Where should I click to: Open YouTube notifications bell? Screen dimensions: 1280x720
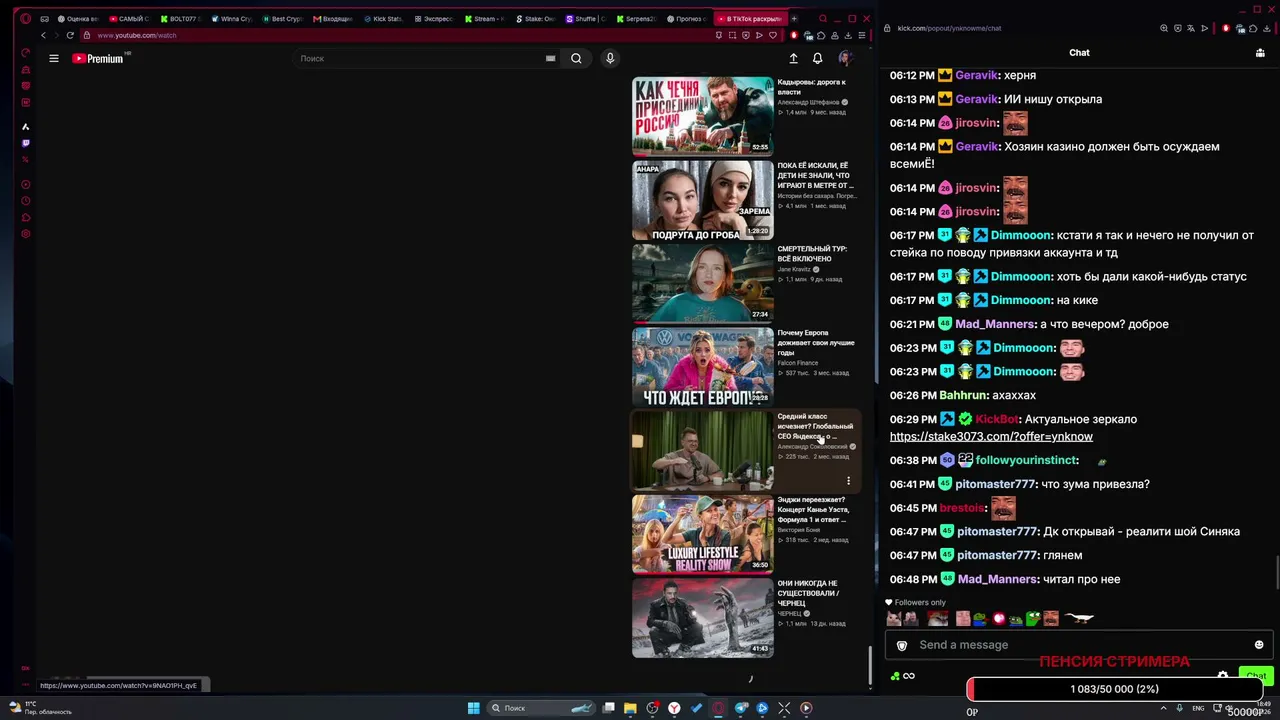pos(817,59)
